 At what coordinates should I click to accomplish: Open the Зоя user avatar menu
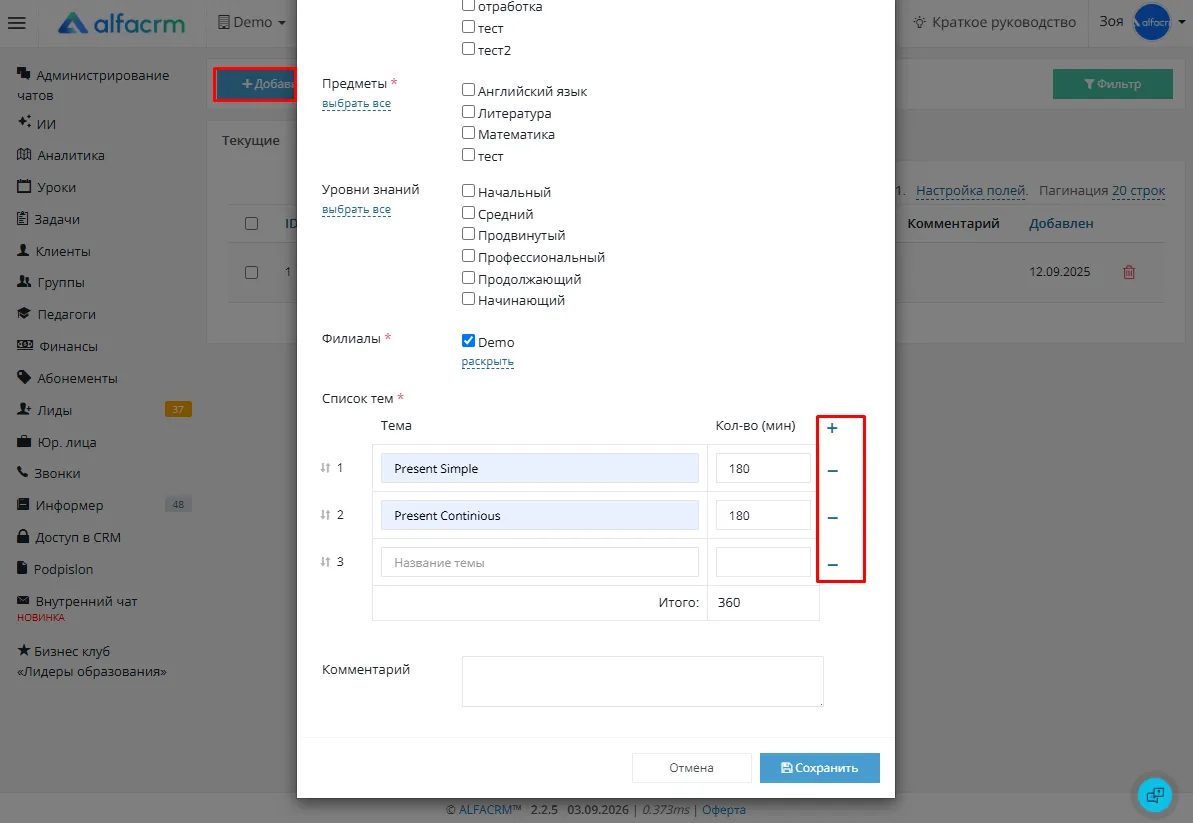pyautogui.click(x=1152, y=22)
